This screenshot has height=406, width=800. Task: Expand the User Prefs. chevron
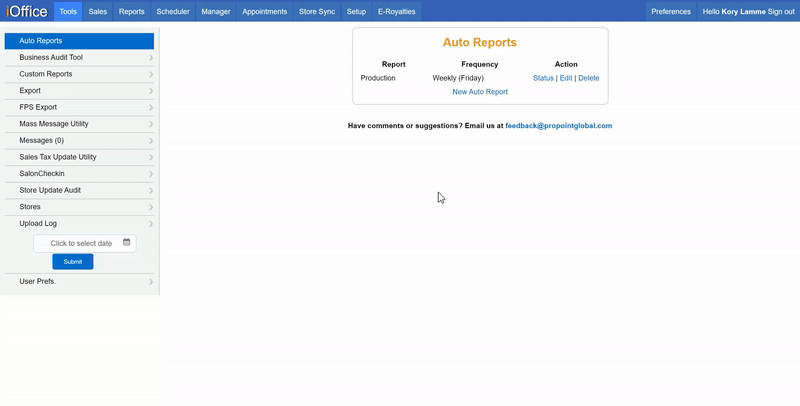pos(151,282)
